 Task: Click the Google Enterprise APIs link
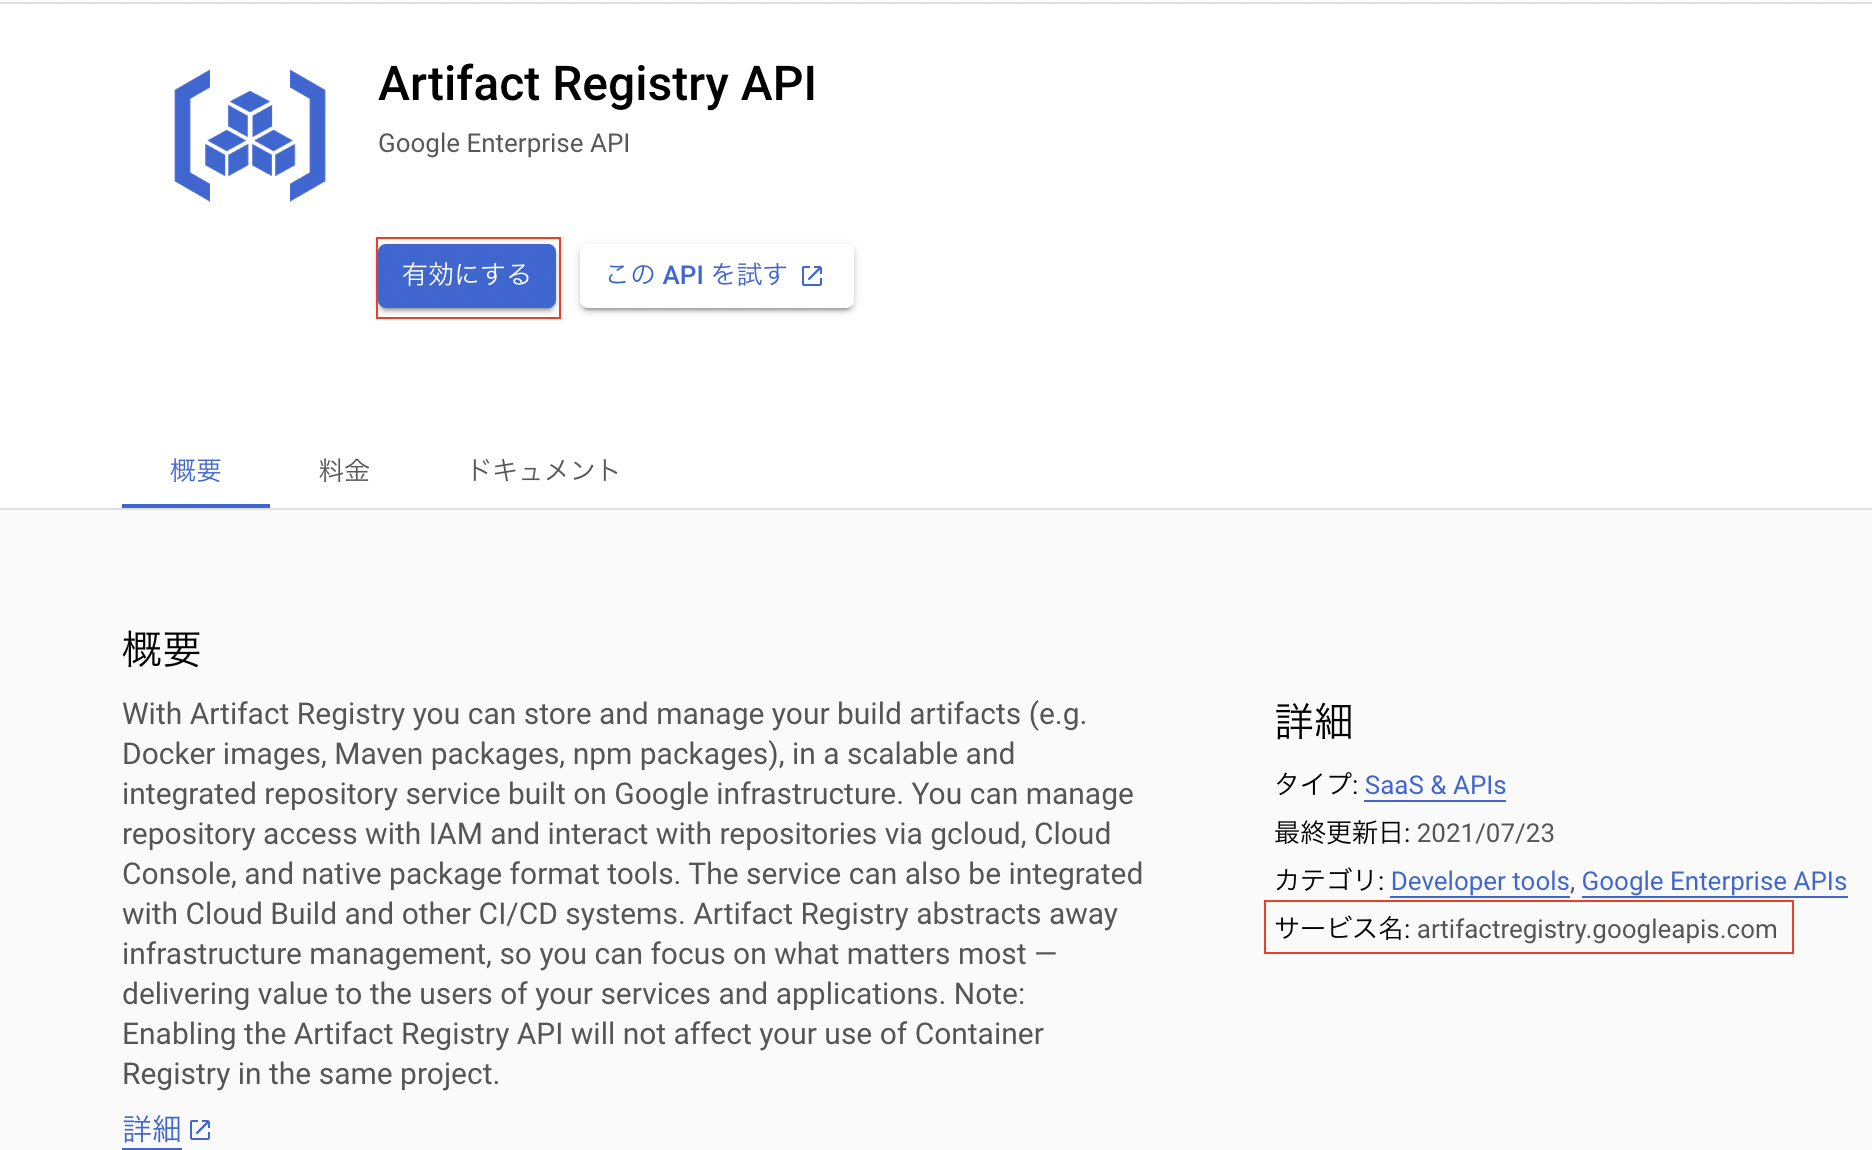click(1714, 881)
